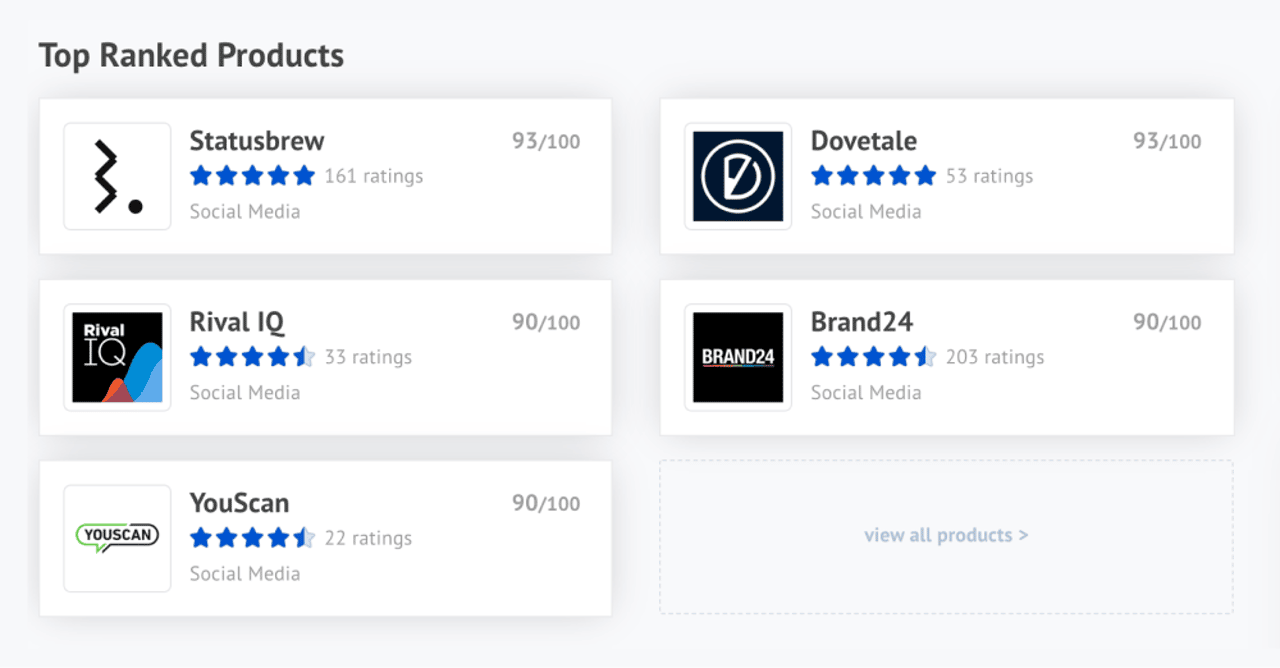This screenshot has height=668, width=1280.
Task: Open the Rival IQ logo thumbnail
Action: (117, 357)
